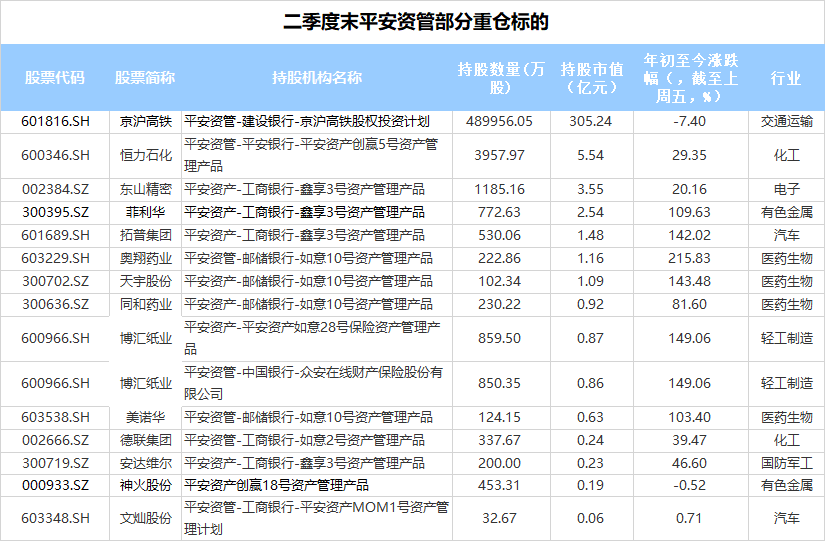This screenshot has width=825, height=541.
Task: Click stock name 奥翔药业
Action: click(146, 258)
